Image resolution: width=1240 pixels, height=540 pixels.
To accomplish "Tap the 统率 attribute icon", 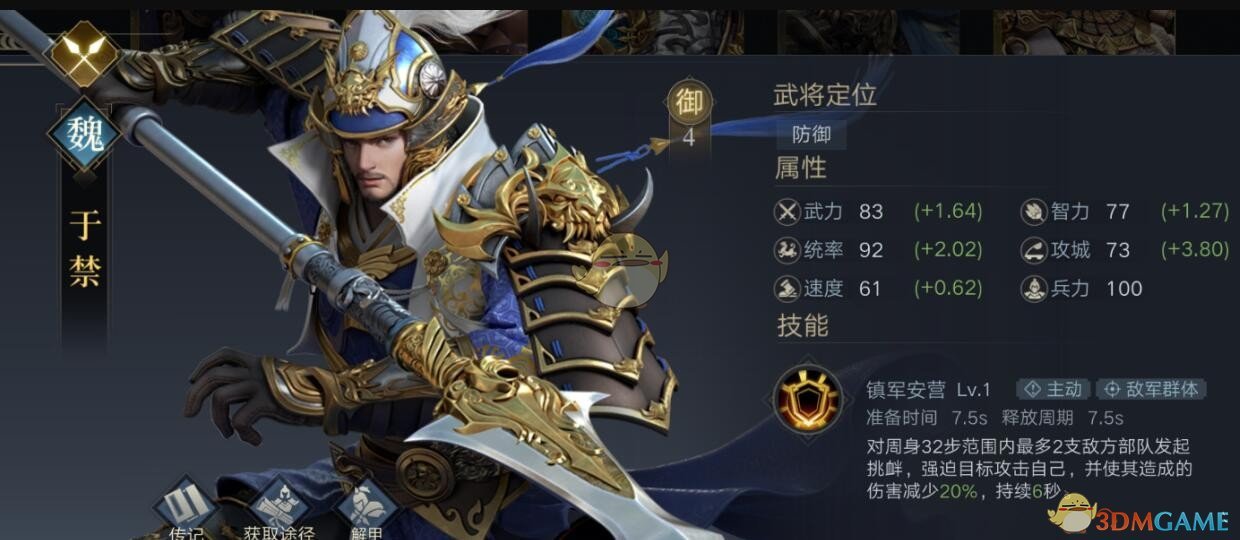I will (x=787, y=250).
